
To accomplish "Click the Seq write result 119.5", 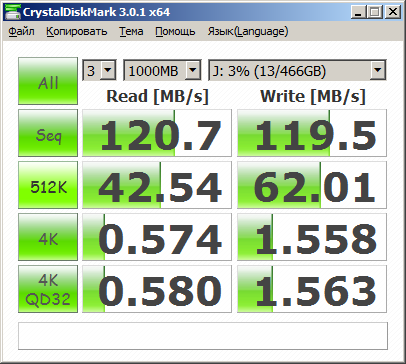I will click(312, 133).
